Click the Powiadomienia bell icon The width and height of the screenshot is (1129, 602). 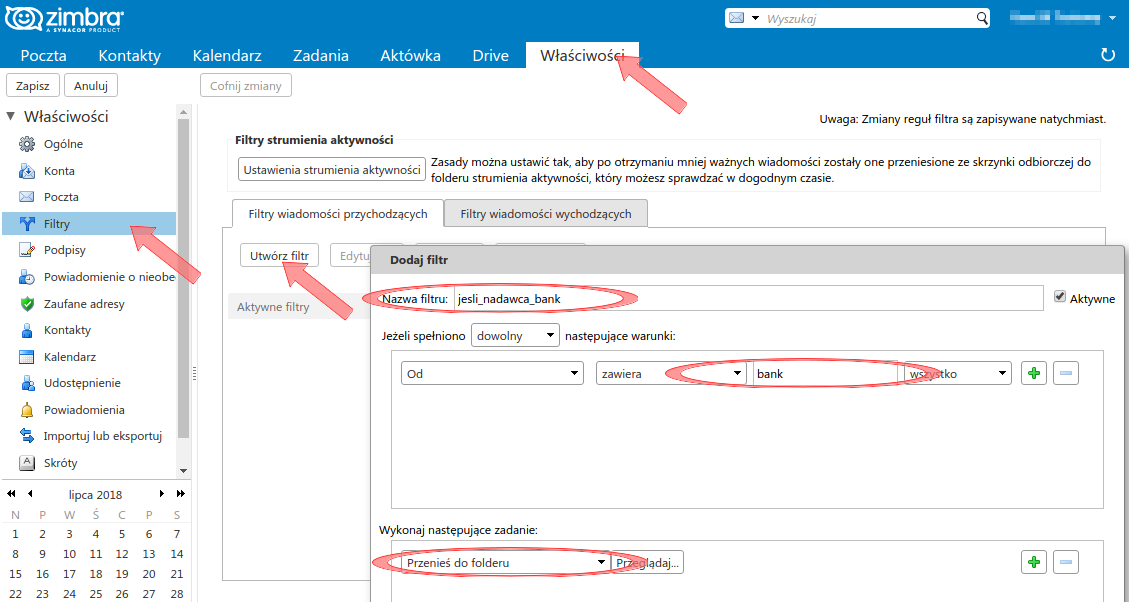(27, 410)
